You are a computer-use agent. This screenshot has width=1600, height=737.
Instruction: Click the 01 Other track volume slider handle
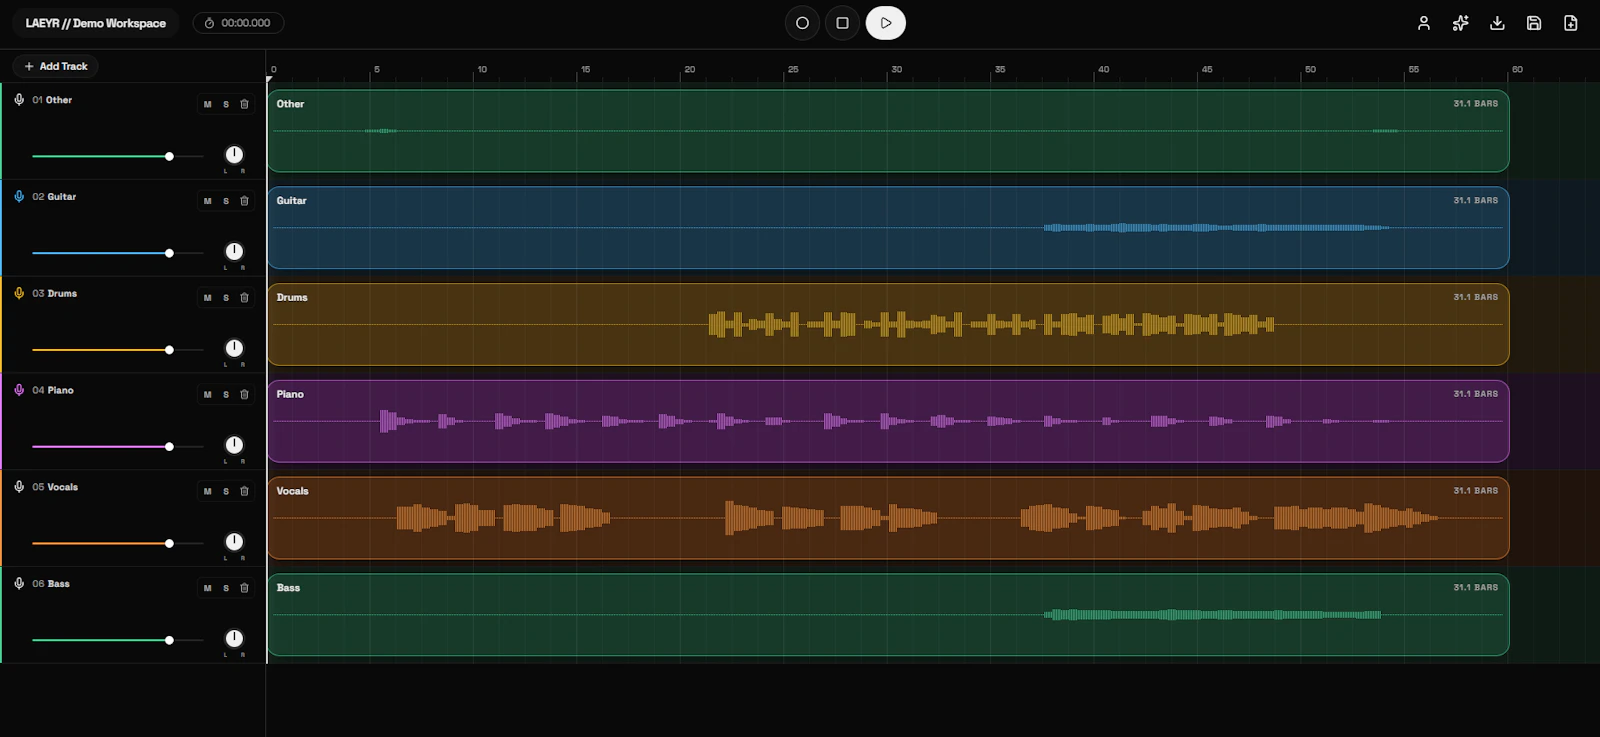tap(169, 156)
